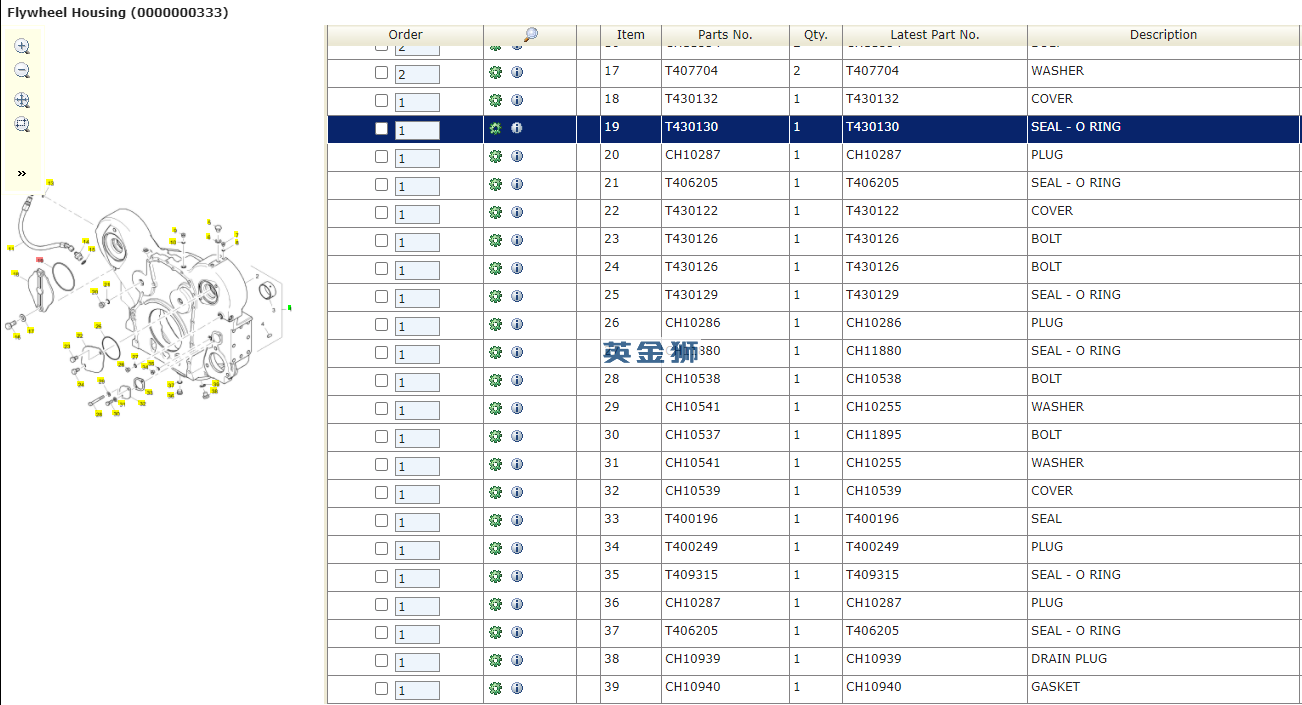Click the Parts No. column header
1302x705 pixels.
point(725,35)
